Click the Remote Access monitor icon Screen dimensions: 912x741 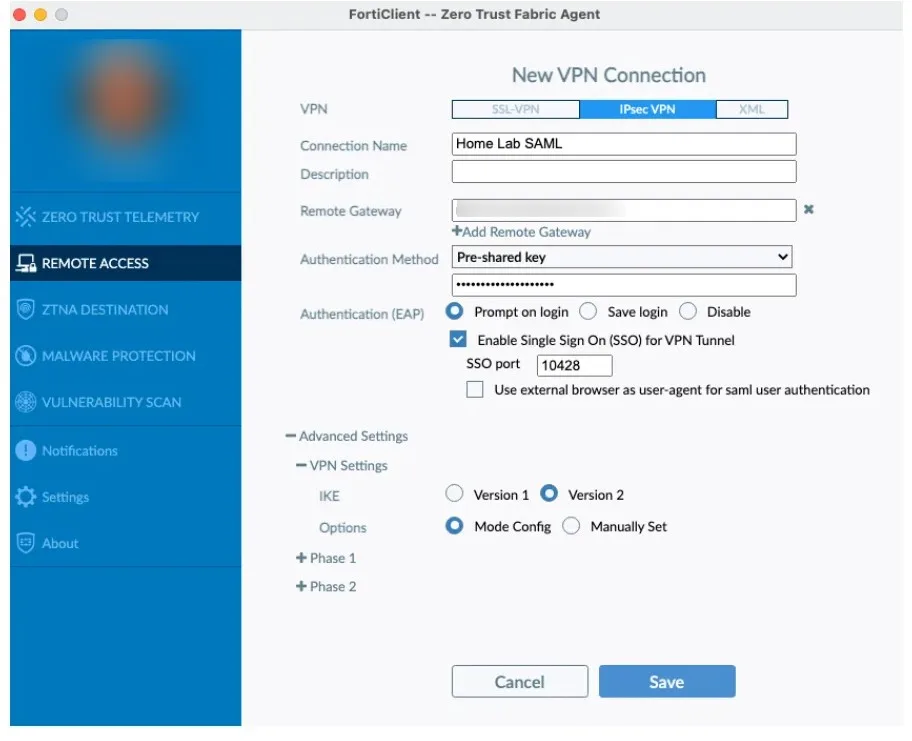[26, 264]
